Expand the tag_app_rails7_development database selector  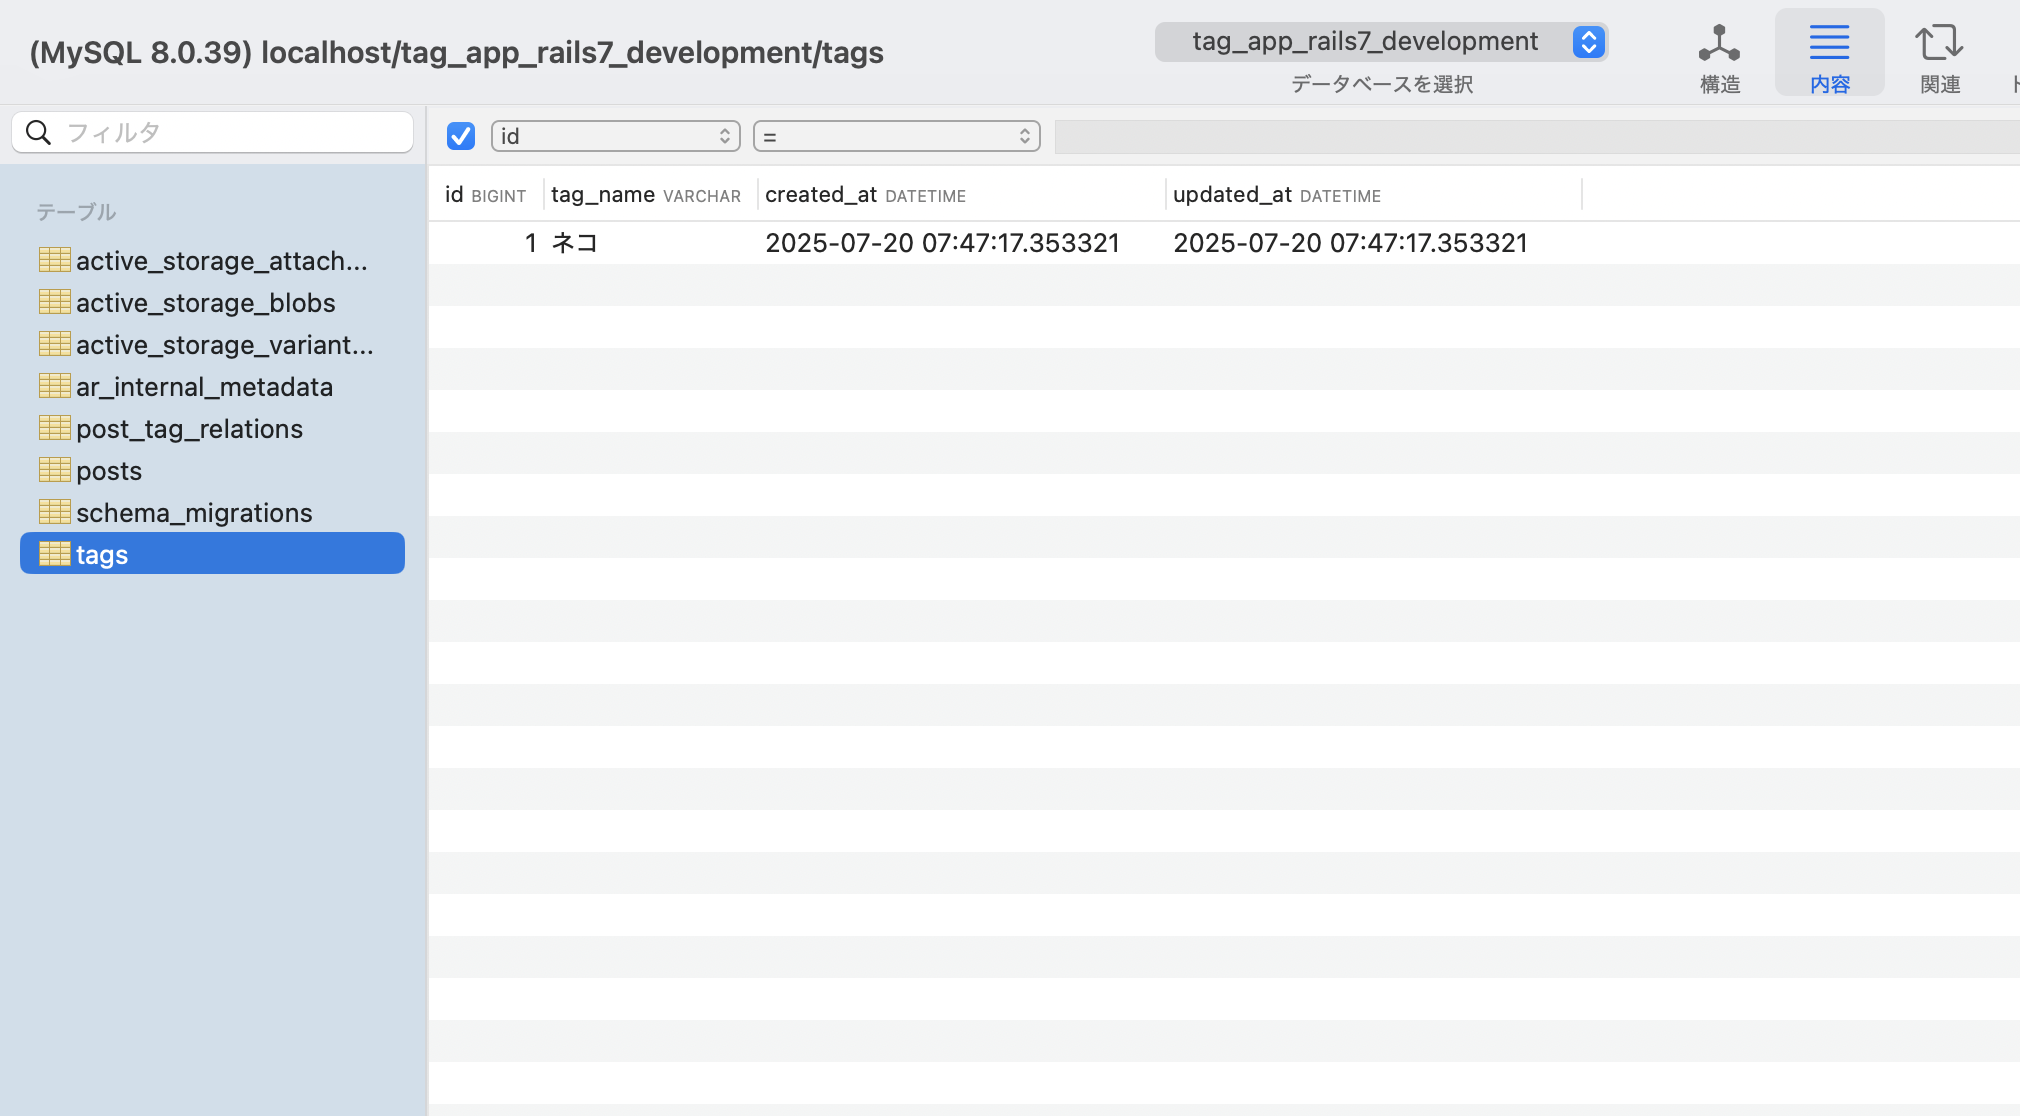click(1381, 42)
